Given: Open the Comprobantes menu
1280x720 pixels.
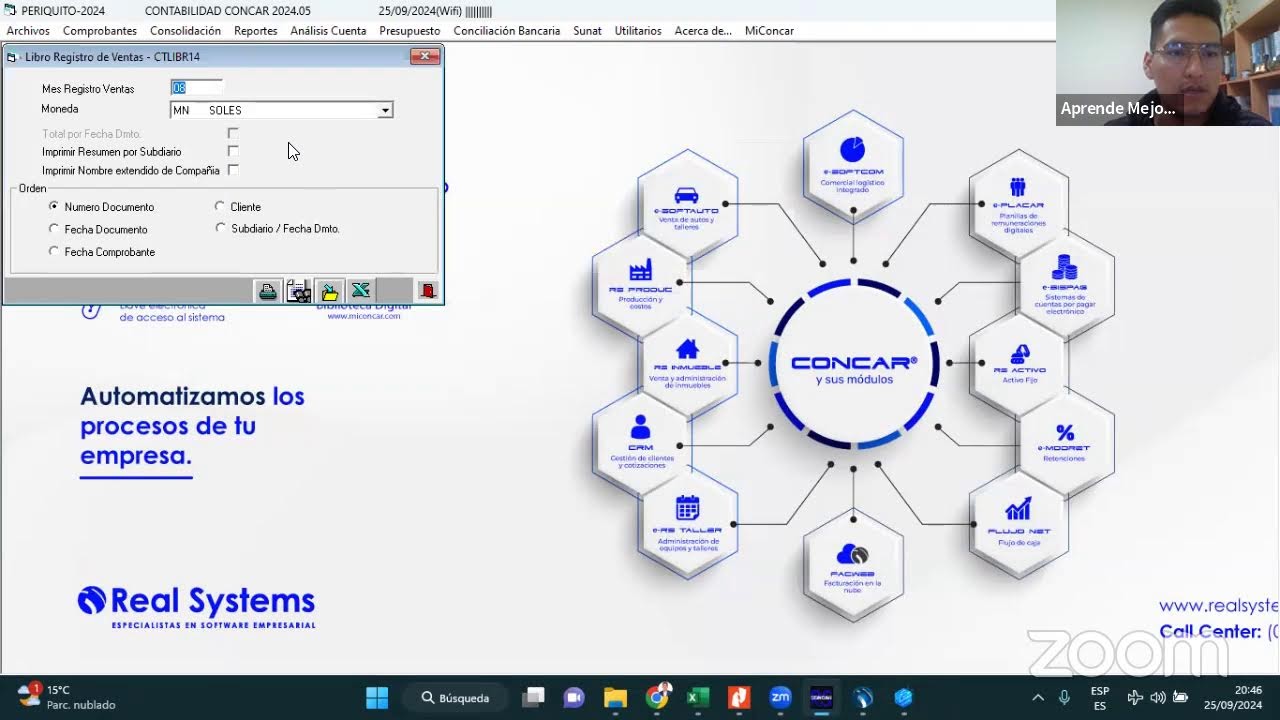Looking at the screenshot, I should click(100, 31).
